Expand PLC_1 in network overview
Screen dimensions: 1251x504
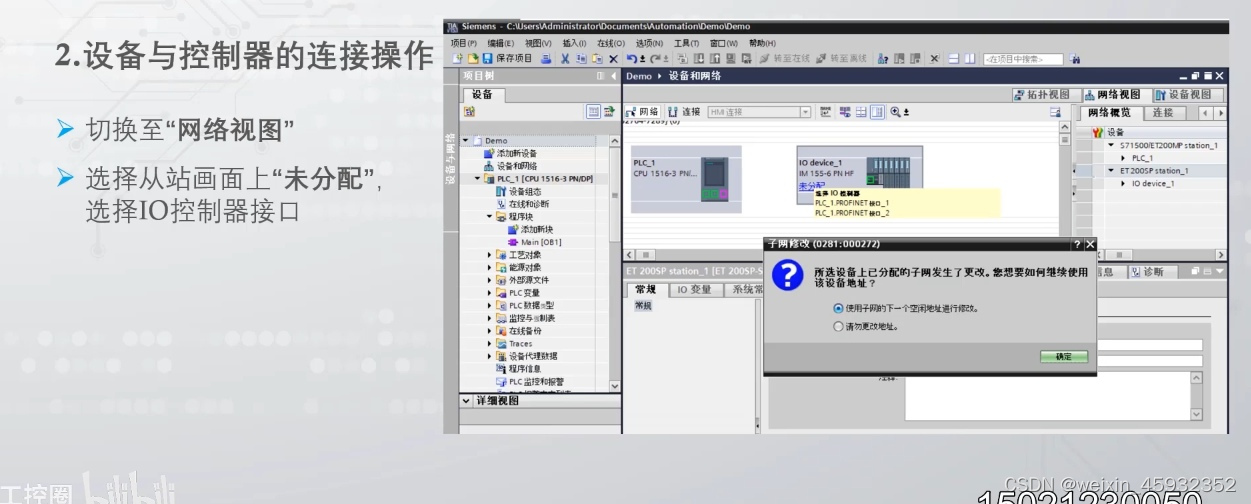coord(1123,158)
